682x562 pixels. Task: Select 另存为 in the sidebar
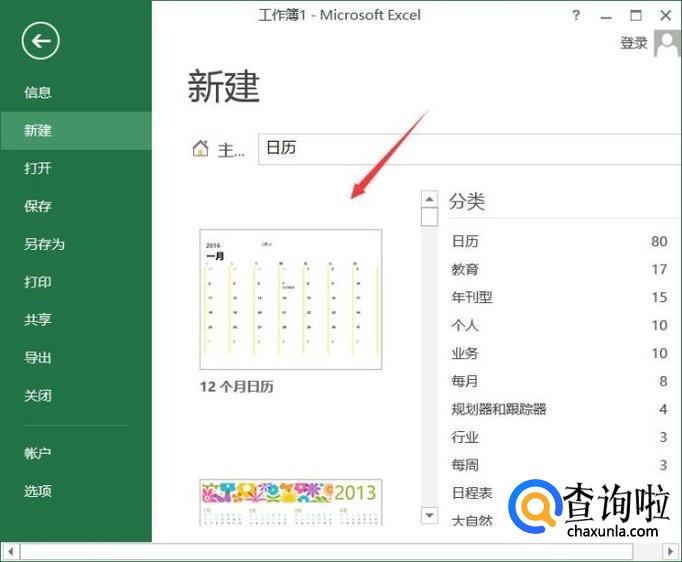(44, 244)
